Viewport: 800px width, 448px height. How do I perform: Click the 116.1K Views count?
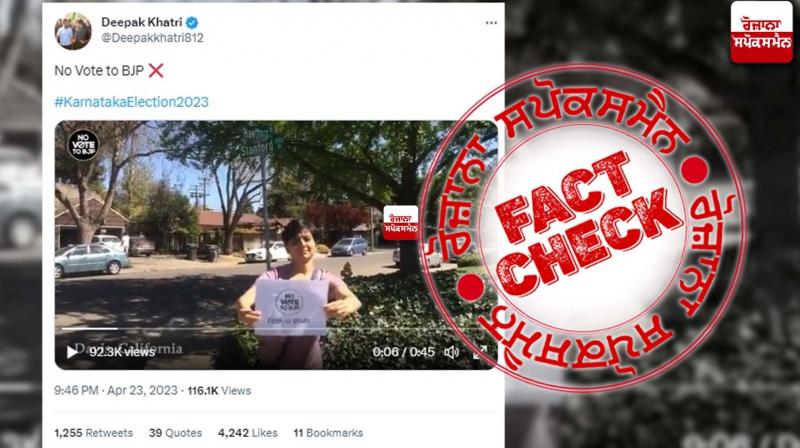[x=219, y=390]
